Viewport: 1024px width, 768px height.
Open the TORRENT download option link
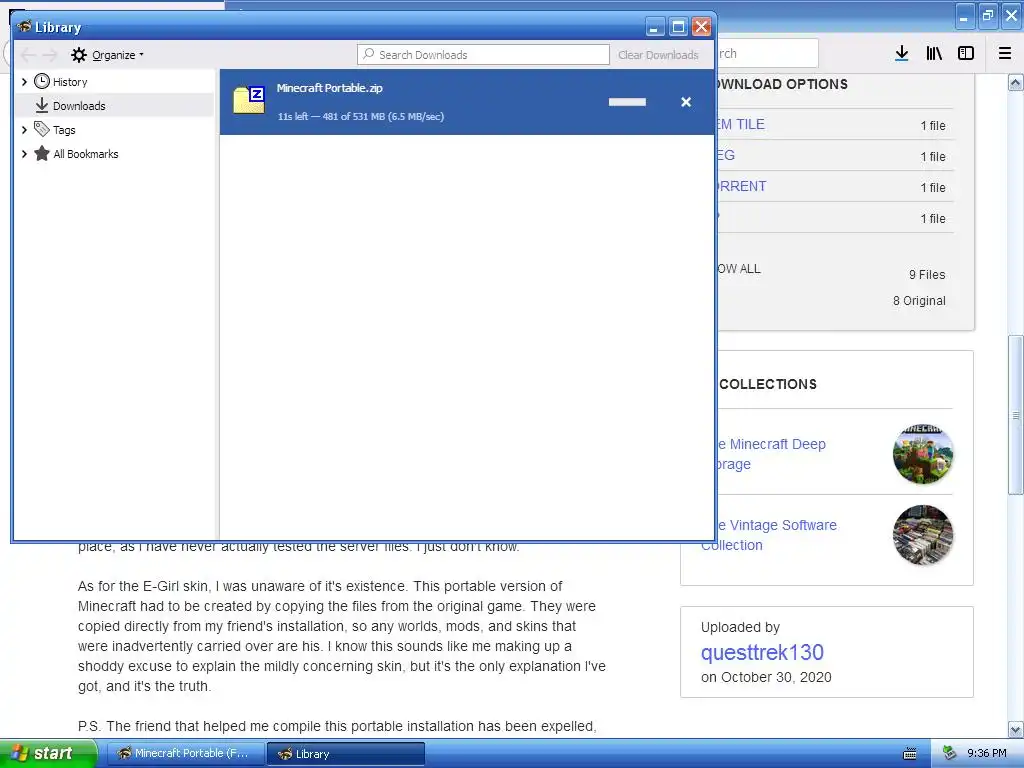tap(740, 186)
